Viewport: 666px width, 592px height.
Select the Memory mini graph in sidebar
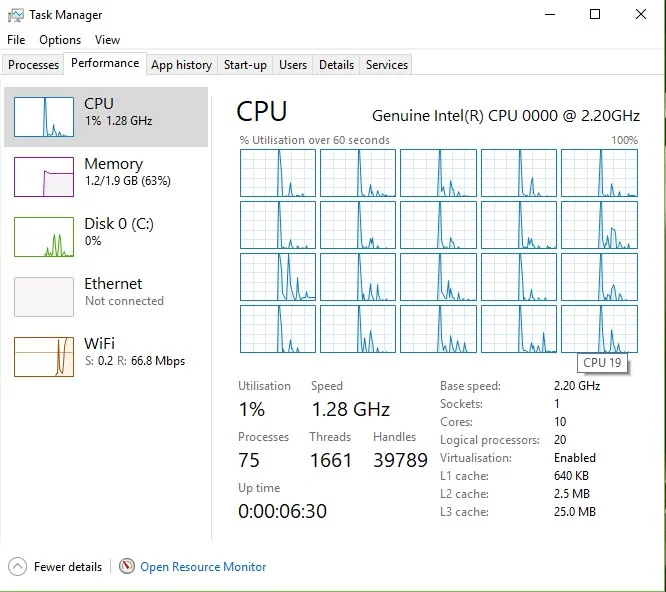click(x=44, y=177)
